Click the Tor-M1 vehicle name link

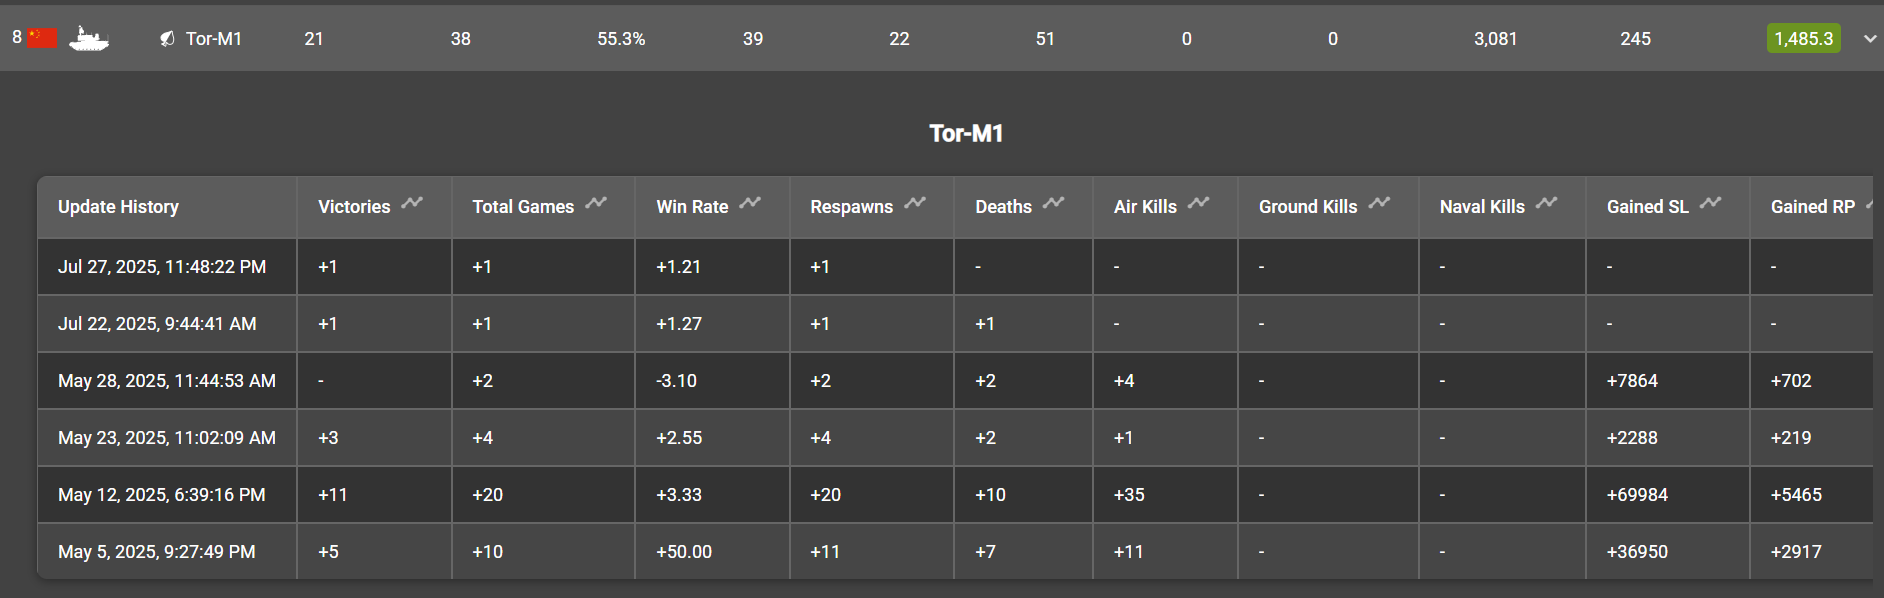pyautogui.click(x=214, y=39)
